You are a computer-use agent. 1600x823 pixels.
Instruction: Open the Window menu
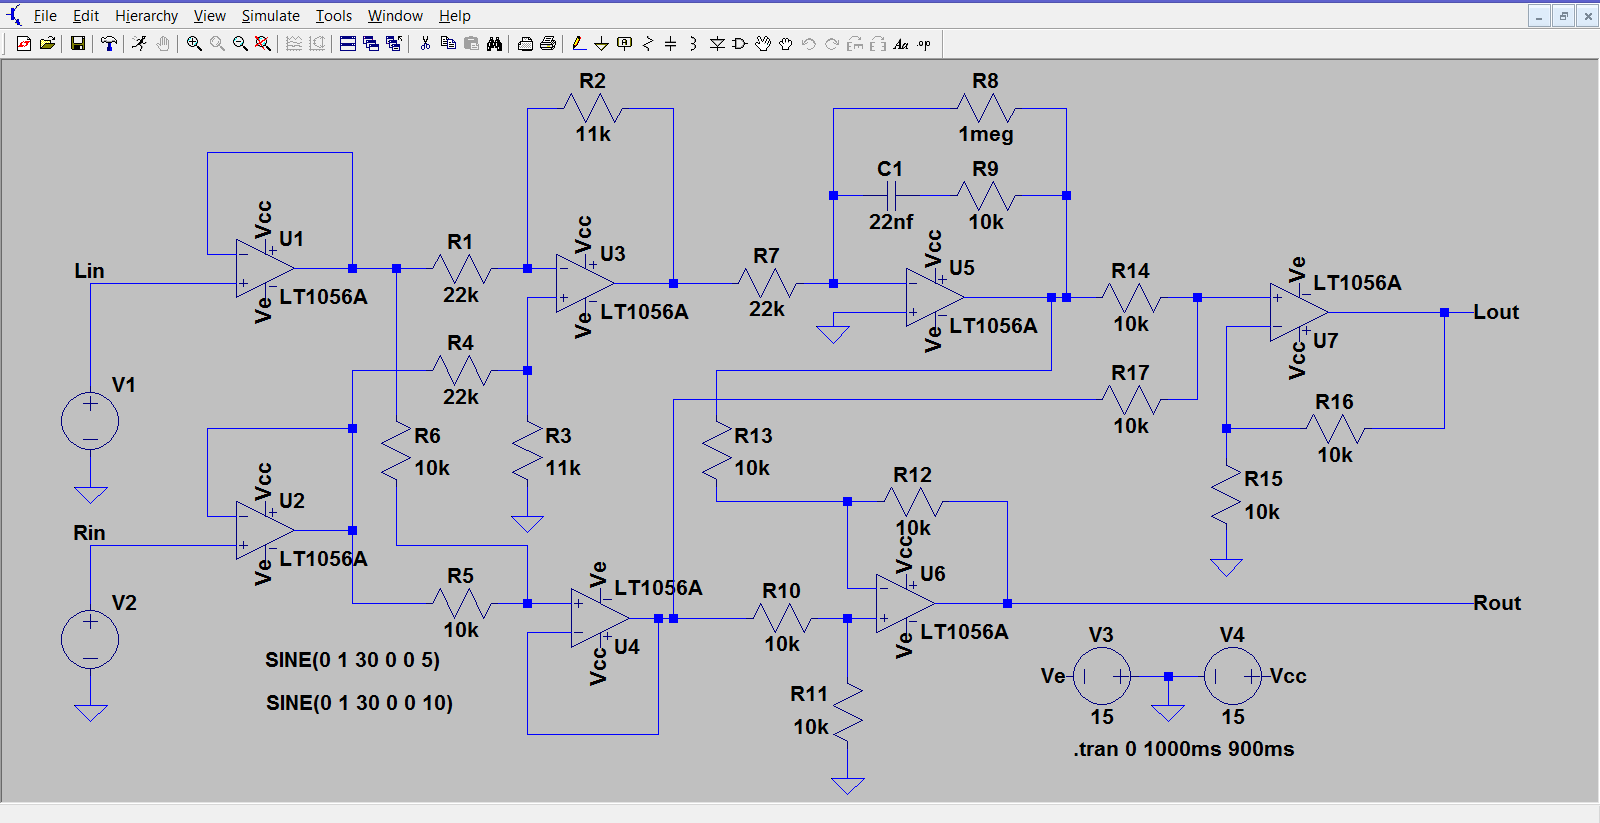click(x=395, y=16)
